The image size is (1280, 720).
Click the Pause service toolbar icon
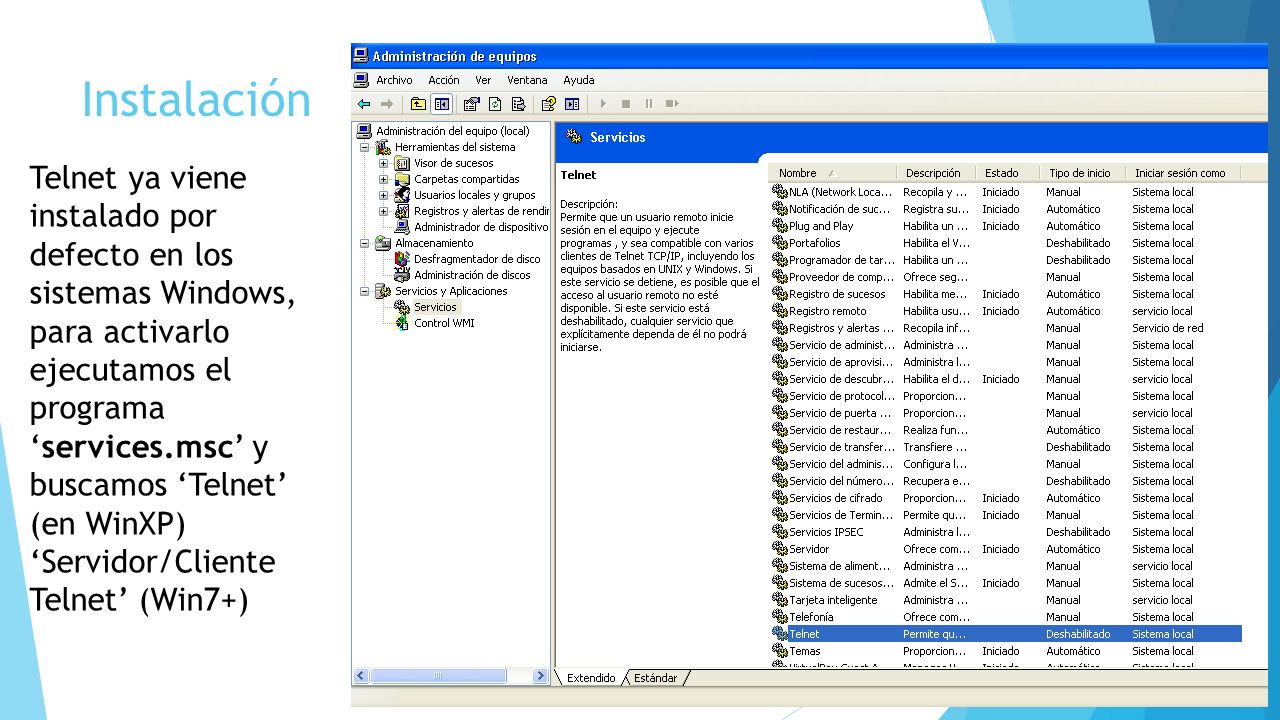click(x=649, y=104)
